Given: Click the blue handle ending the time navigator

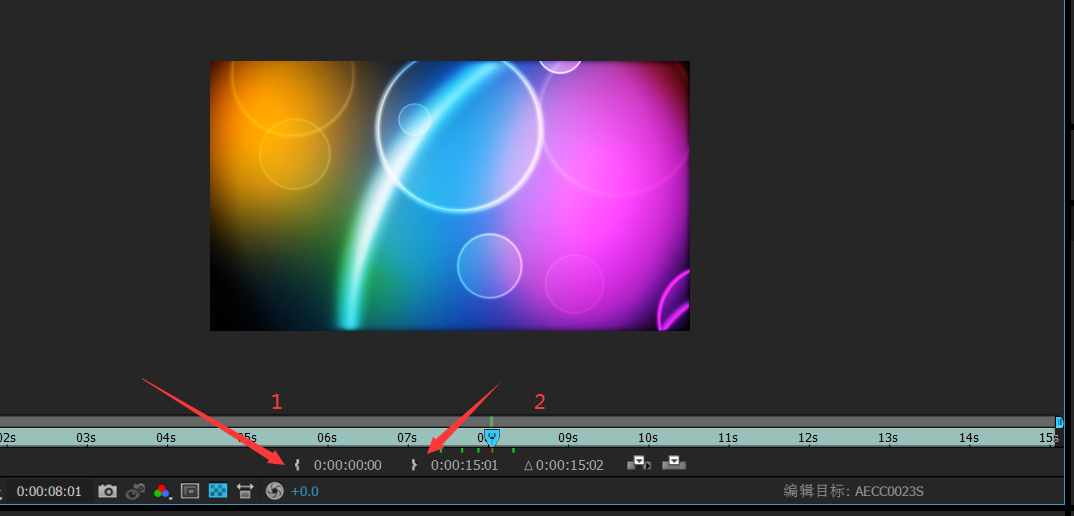Looking at the screenshot, I should coord(1060,422).
